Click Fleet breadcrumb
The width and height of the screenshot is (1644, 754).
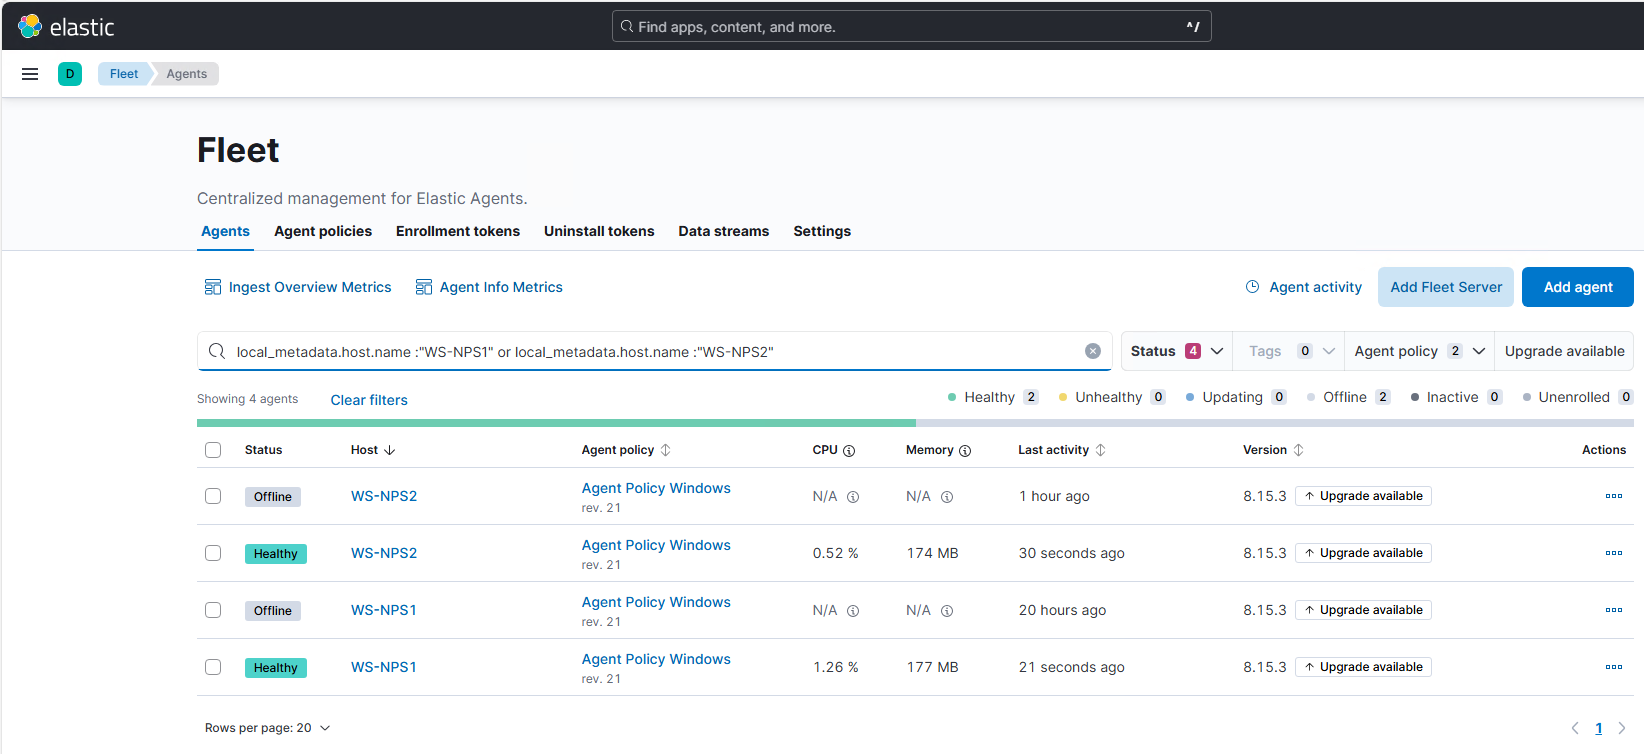point(124,74)
